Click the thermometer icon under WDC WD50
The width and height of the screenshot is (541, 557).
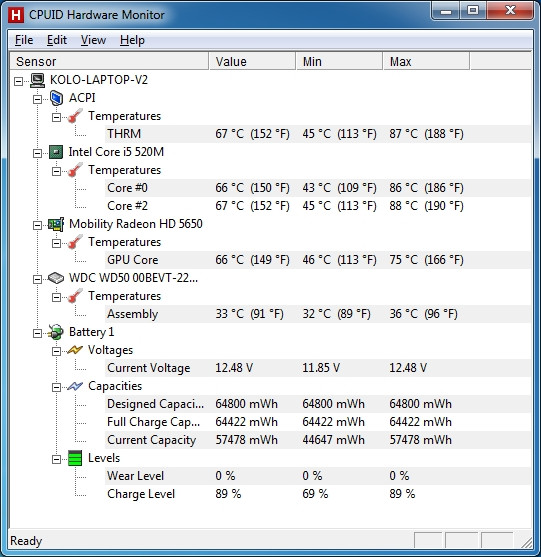tap(75, 296)
